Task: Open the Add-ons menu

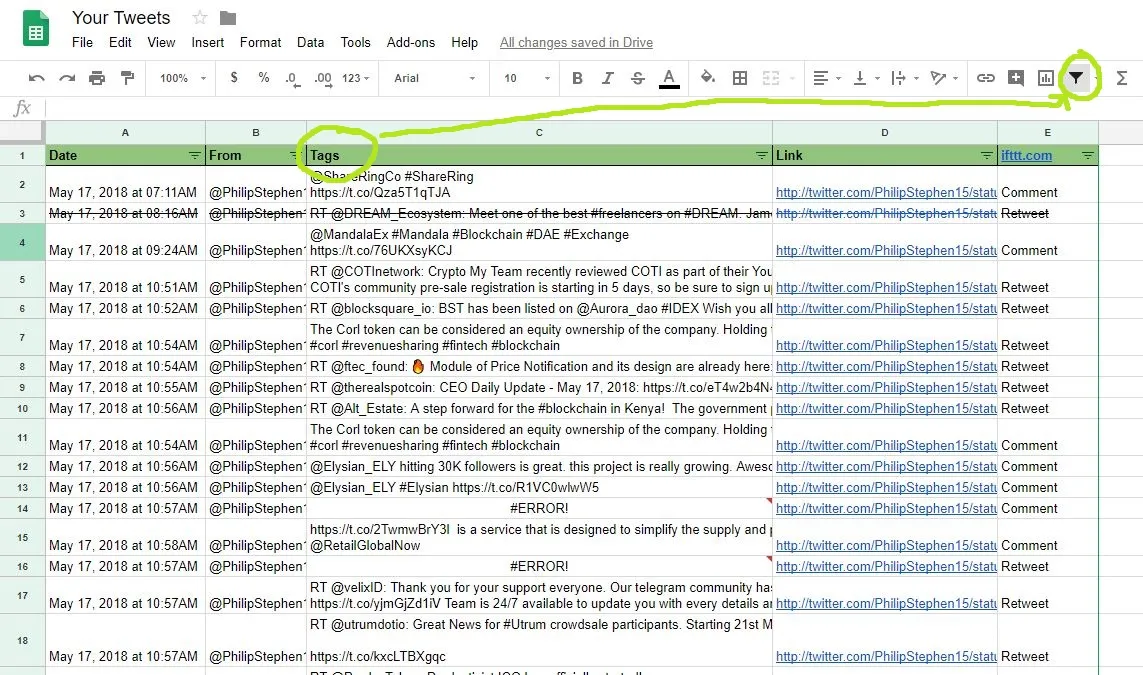Action: (x=410, y=42)
